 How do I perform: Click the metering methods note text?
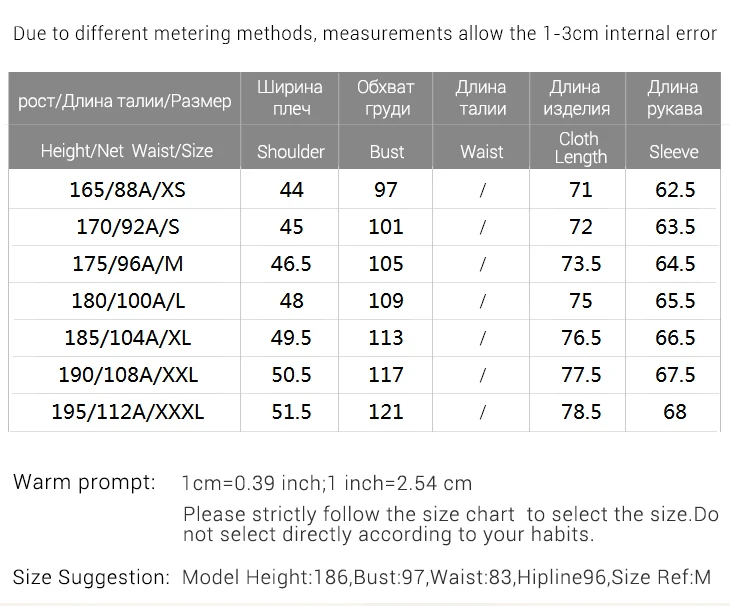365,34
